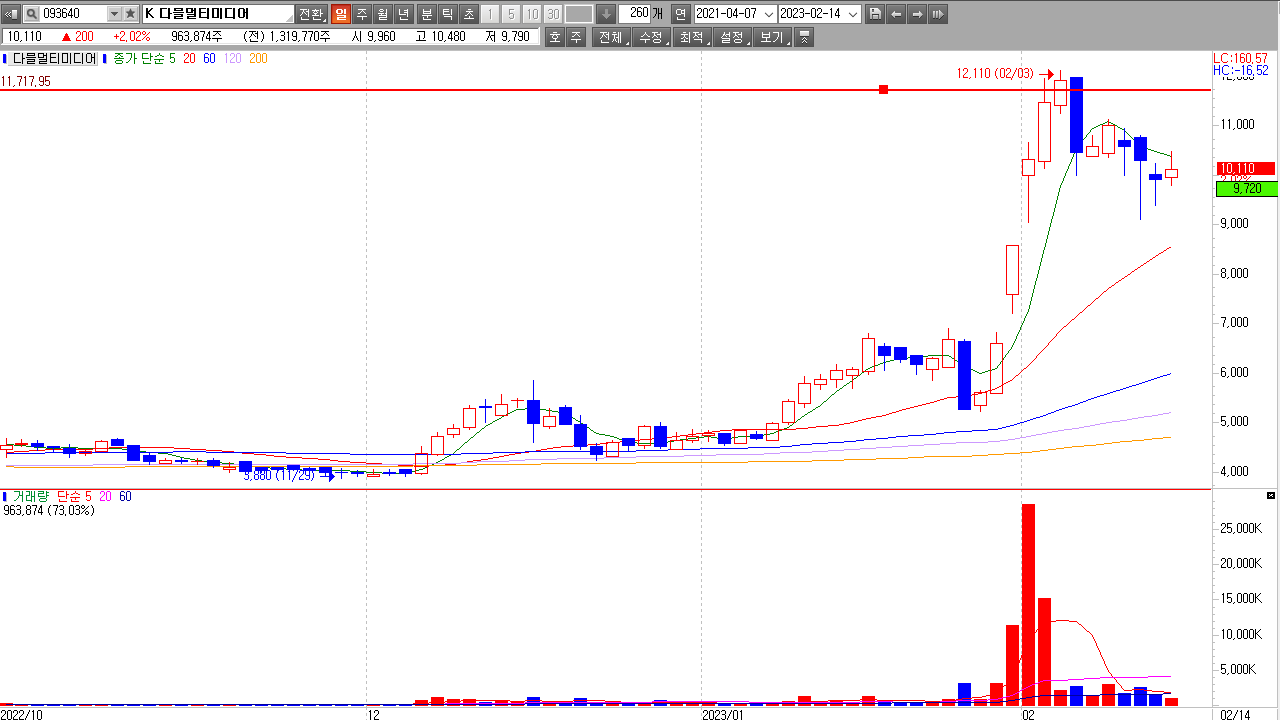This screenshot has height=720, width=1280.
Task: Select the 틱 tick chart period
Action: (x=448, y=14)
